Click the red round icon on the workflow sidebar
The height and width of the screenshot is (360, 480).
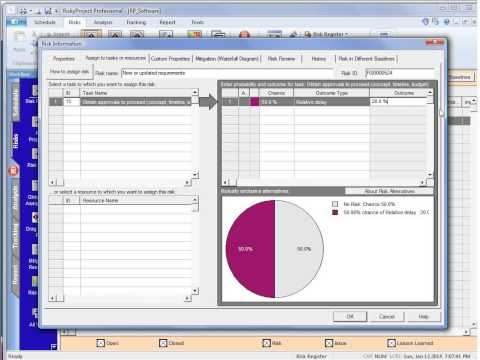tap(13, 171)
